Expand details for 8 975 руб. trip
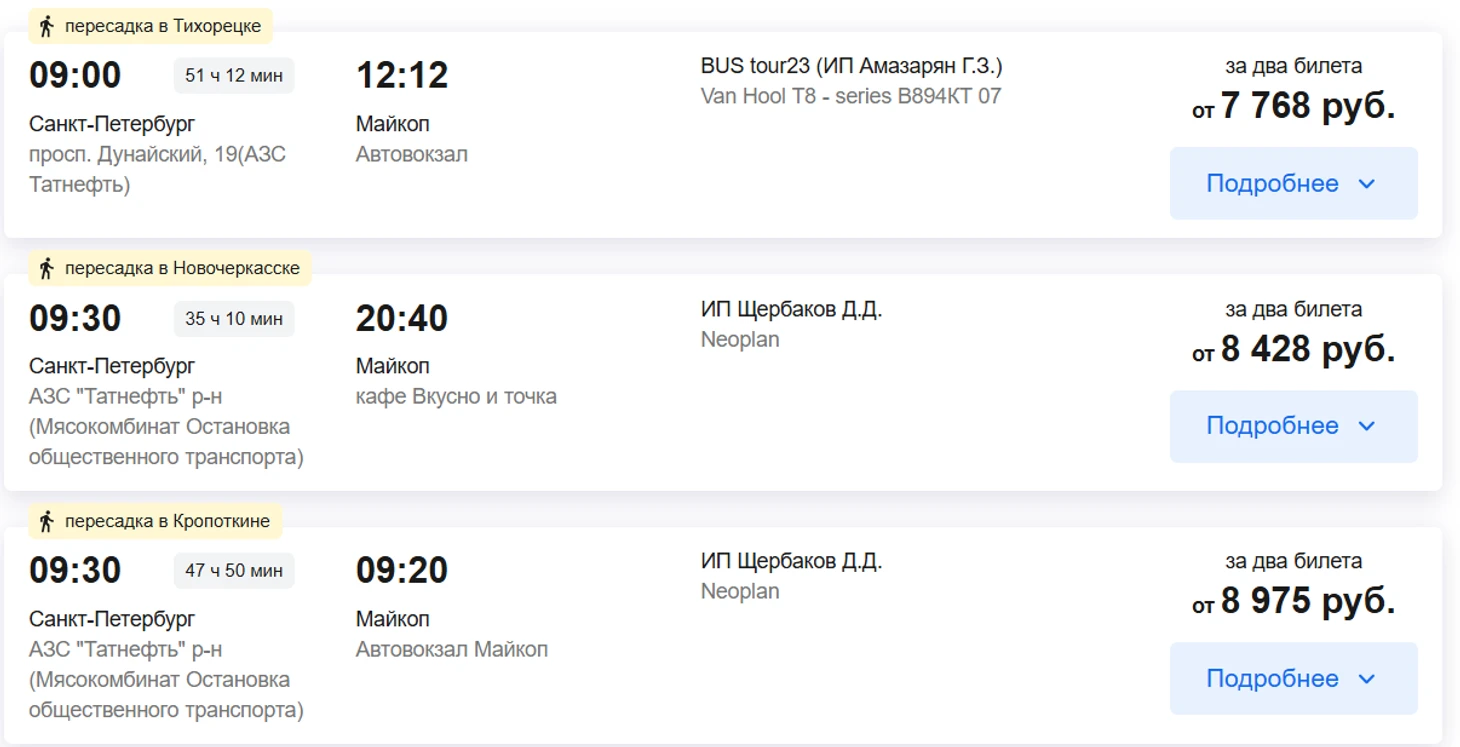The width and height of the screenshot is (1460, 747). click(1292, 679)
